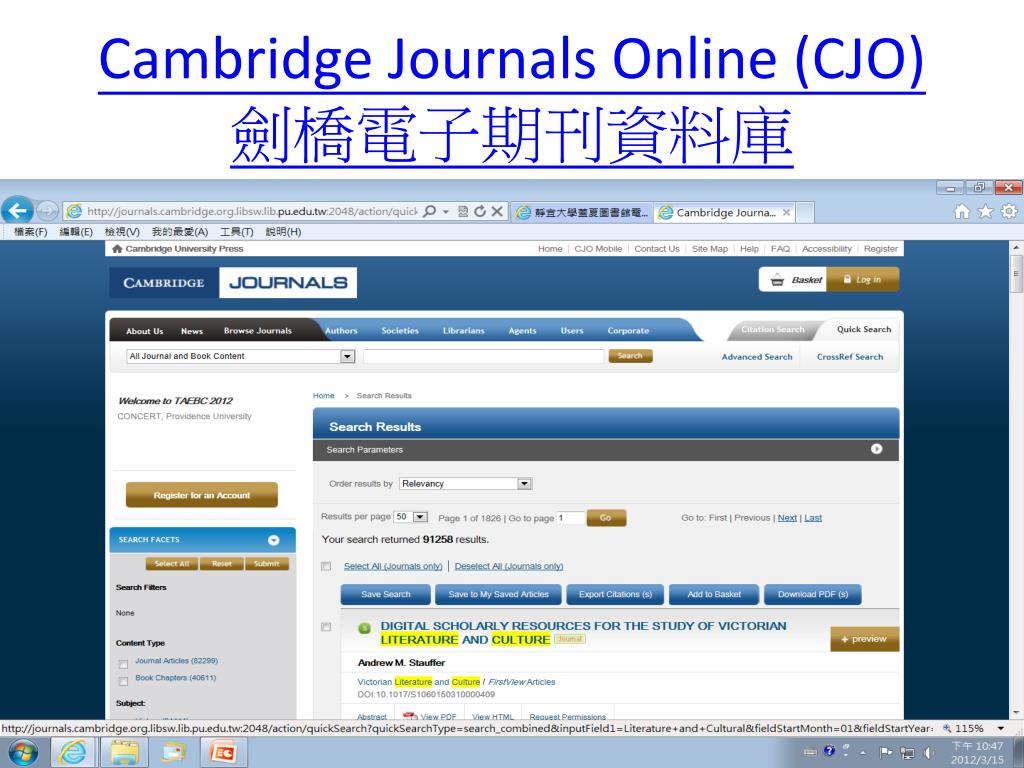Viewport: 1024px width, 768px height.
Task: Collapse the Search Facets panel arrow
Action: click(x=274, y=540)
